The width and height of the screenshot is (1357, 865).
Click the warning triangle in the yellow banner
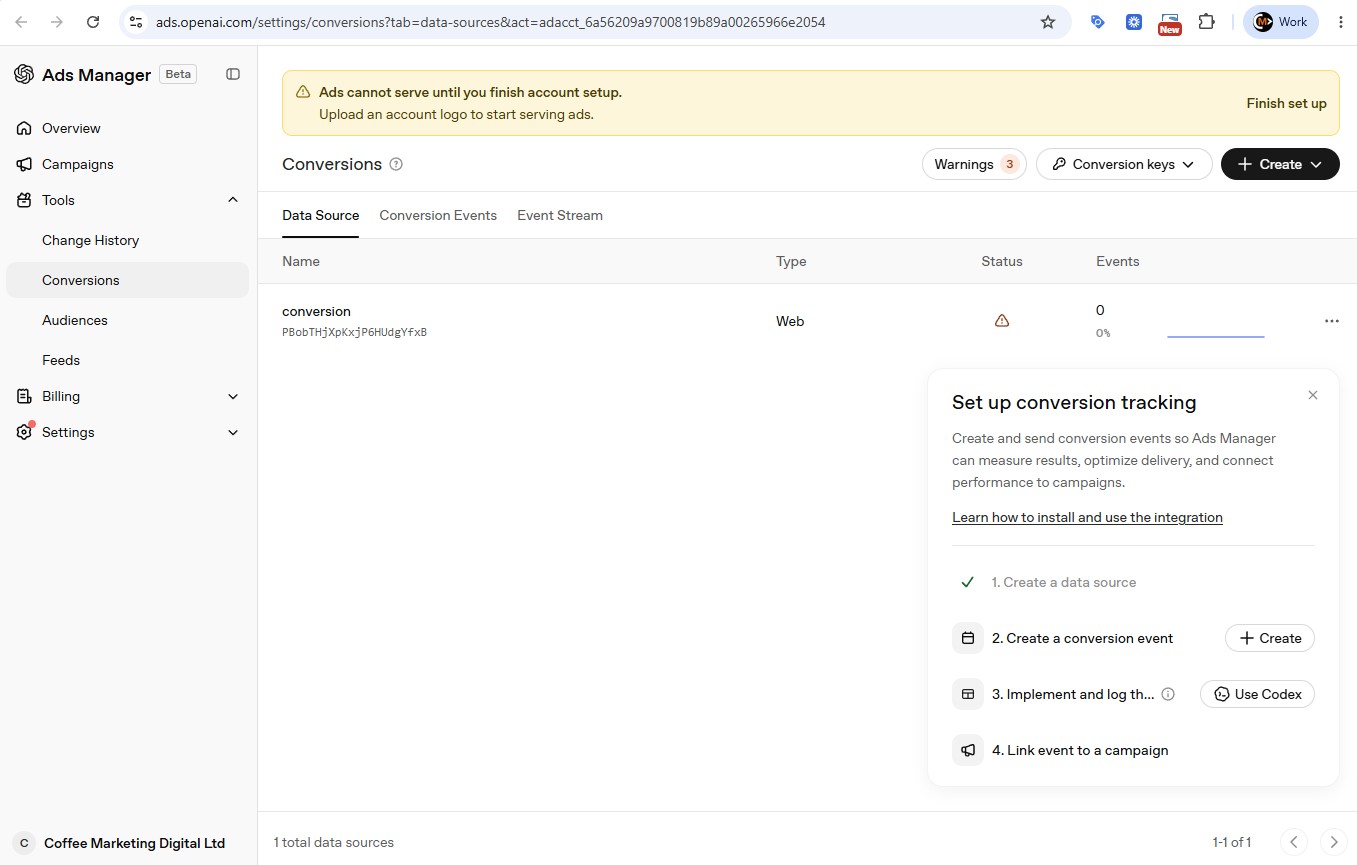coord(303,92)
